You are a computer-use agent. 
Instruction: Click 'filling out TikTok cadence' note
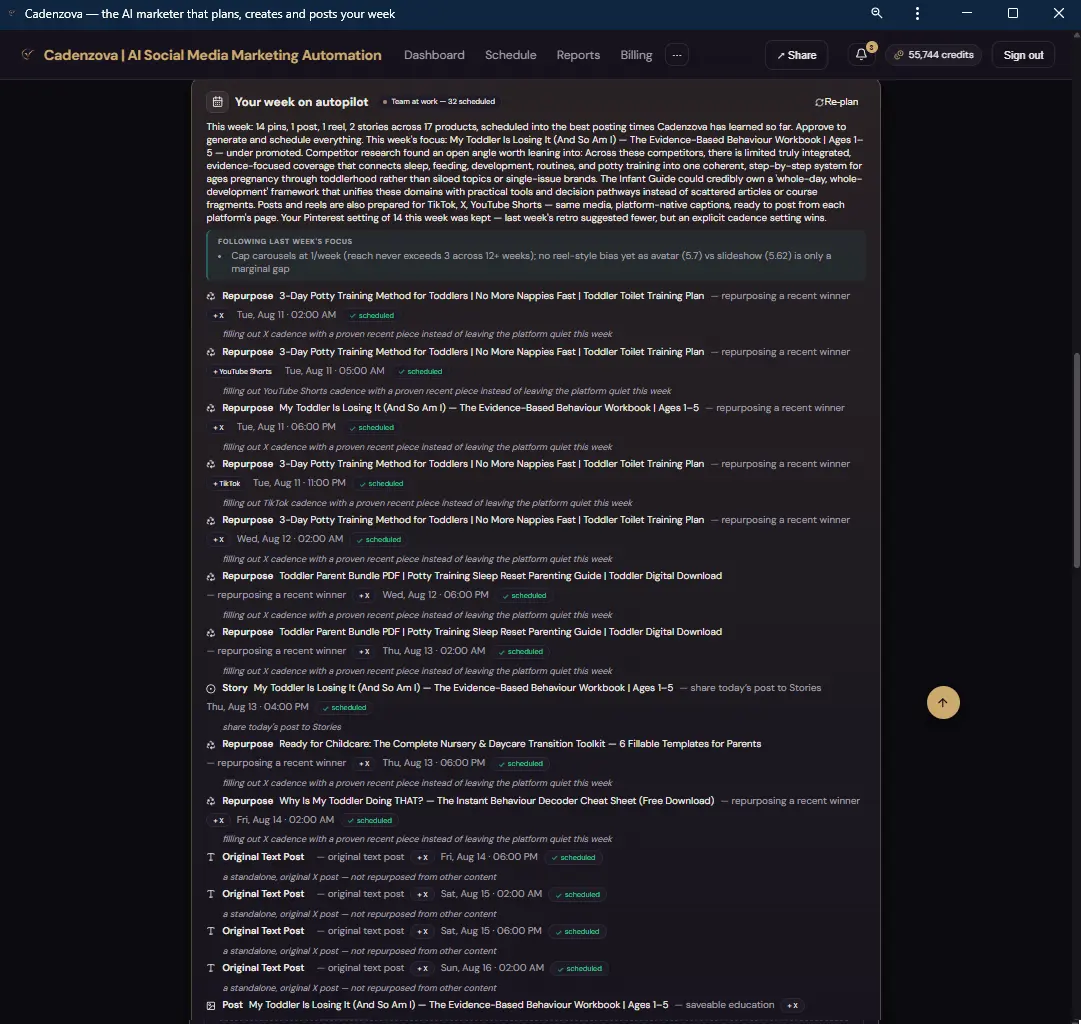[427, 503]
